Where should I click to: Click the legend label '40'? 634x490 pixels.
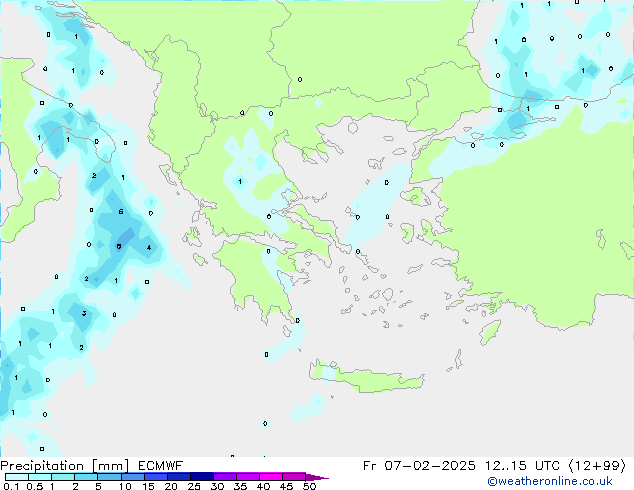point(263,486)
